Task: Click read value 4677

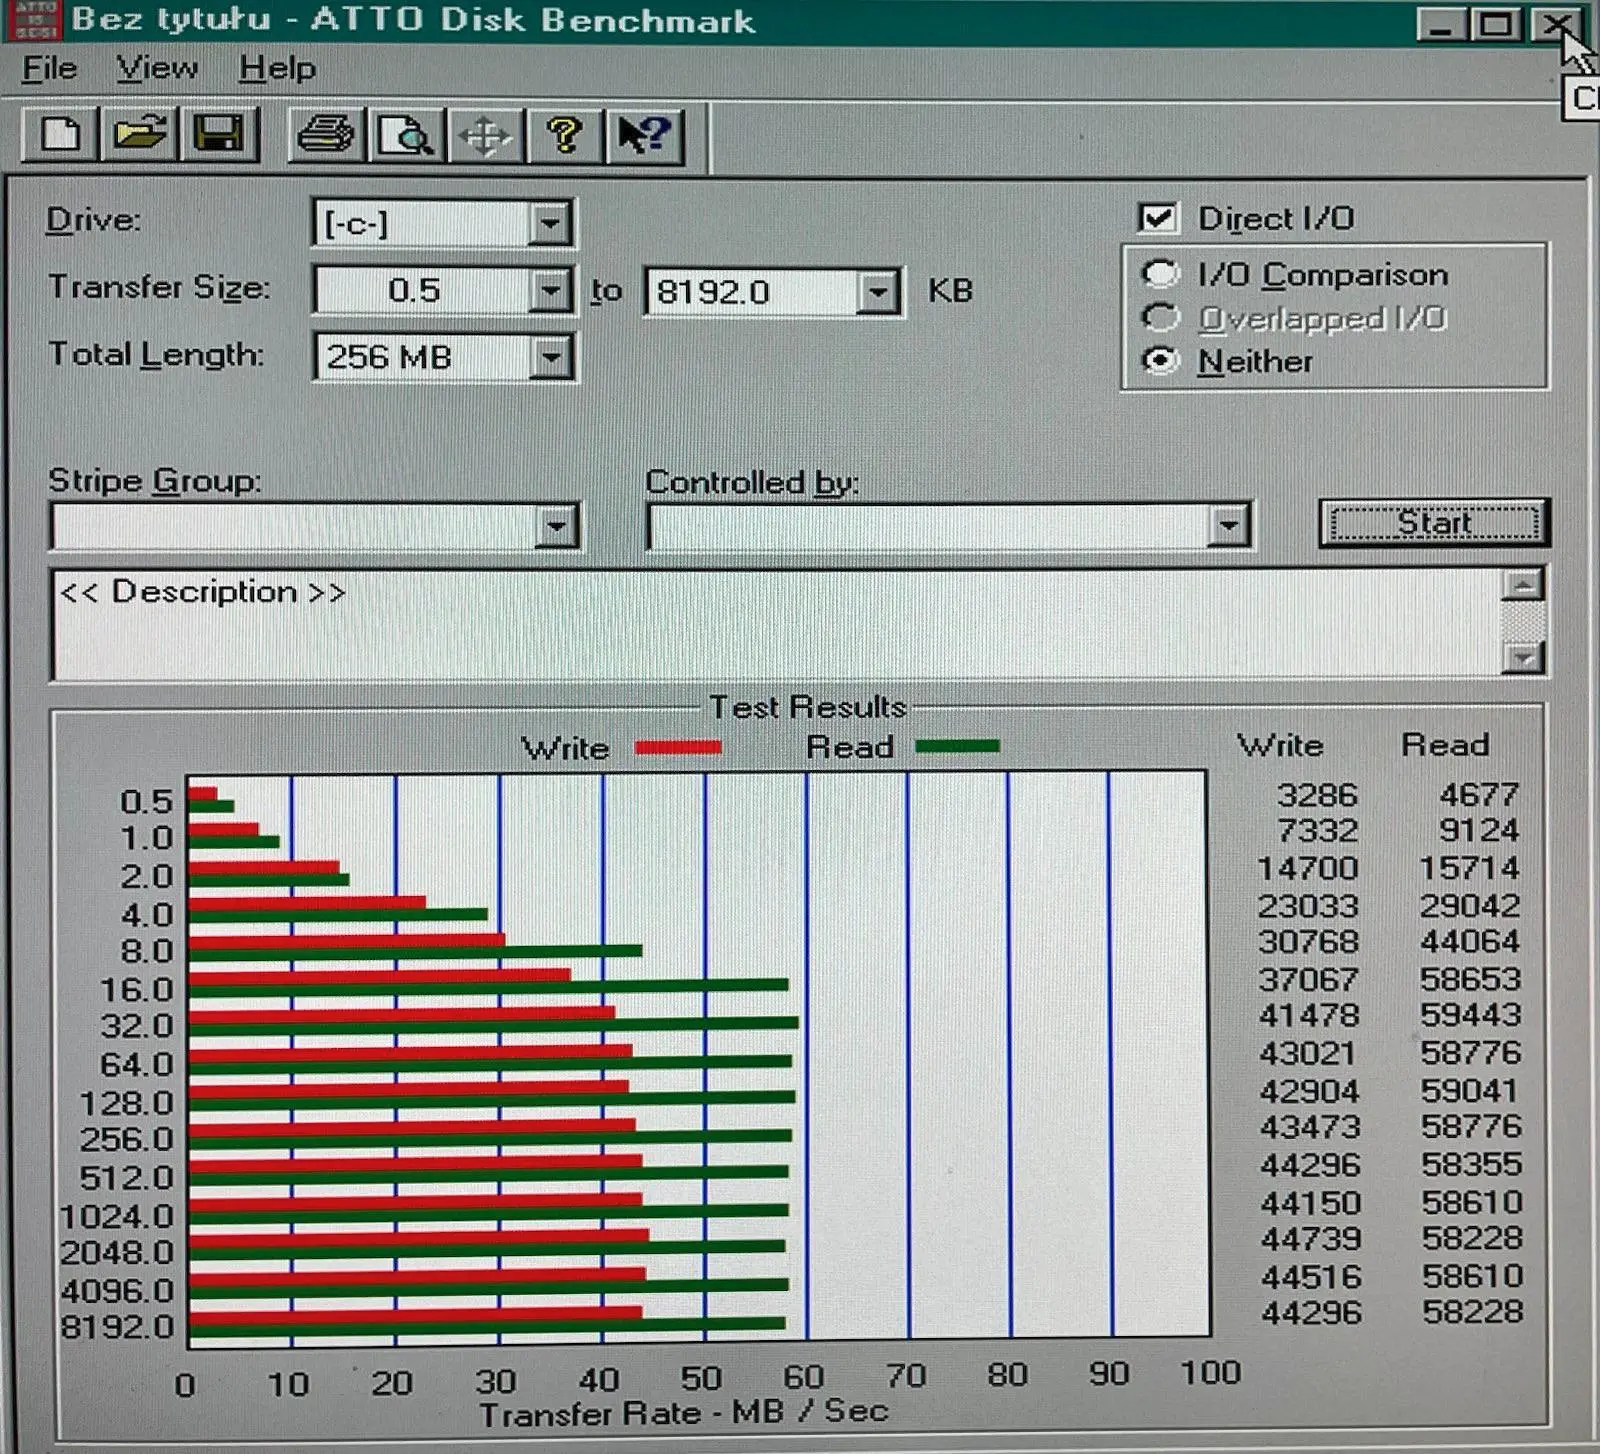Action: pyautogui.click(x=1479, y=795)
